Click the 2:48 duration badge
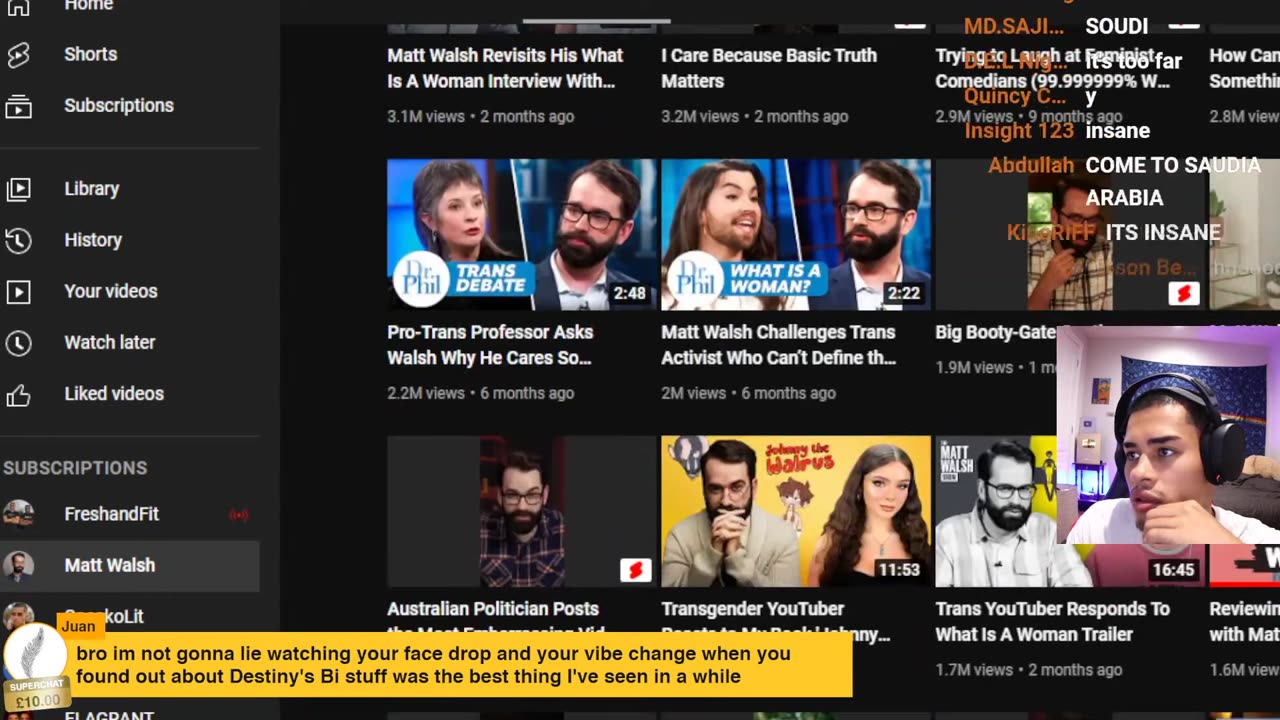The height and width of the screenshot is (720, 1280). (x=630, y=294)
